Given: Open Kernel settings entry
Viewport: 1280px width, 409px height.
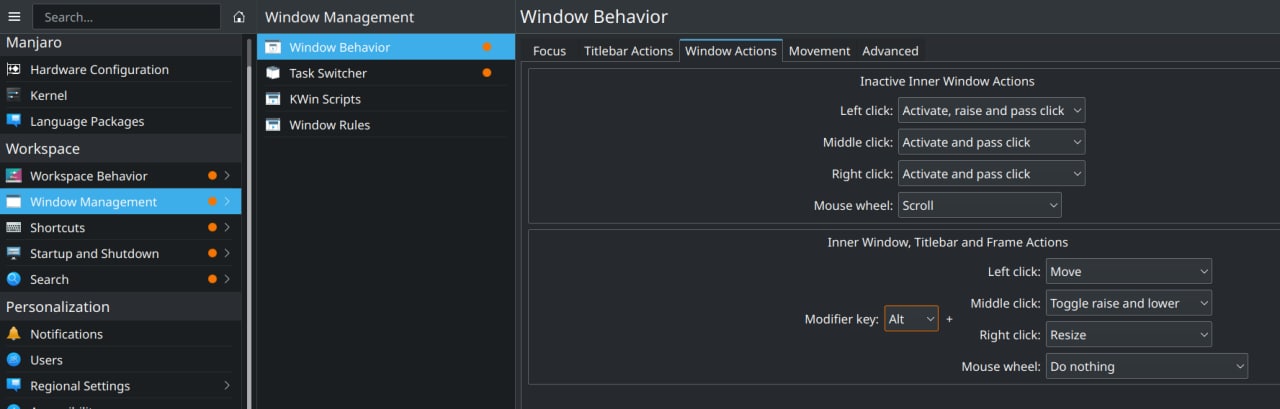Looking at the screenshot, I should [x=121, y=96].
